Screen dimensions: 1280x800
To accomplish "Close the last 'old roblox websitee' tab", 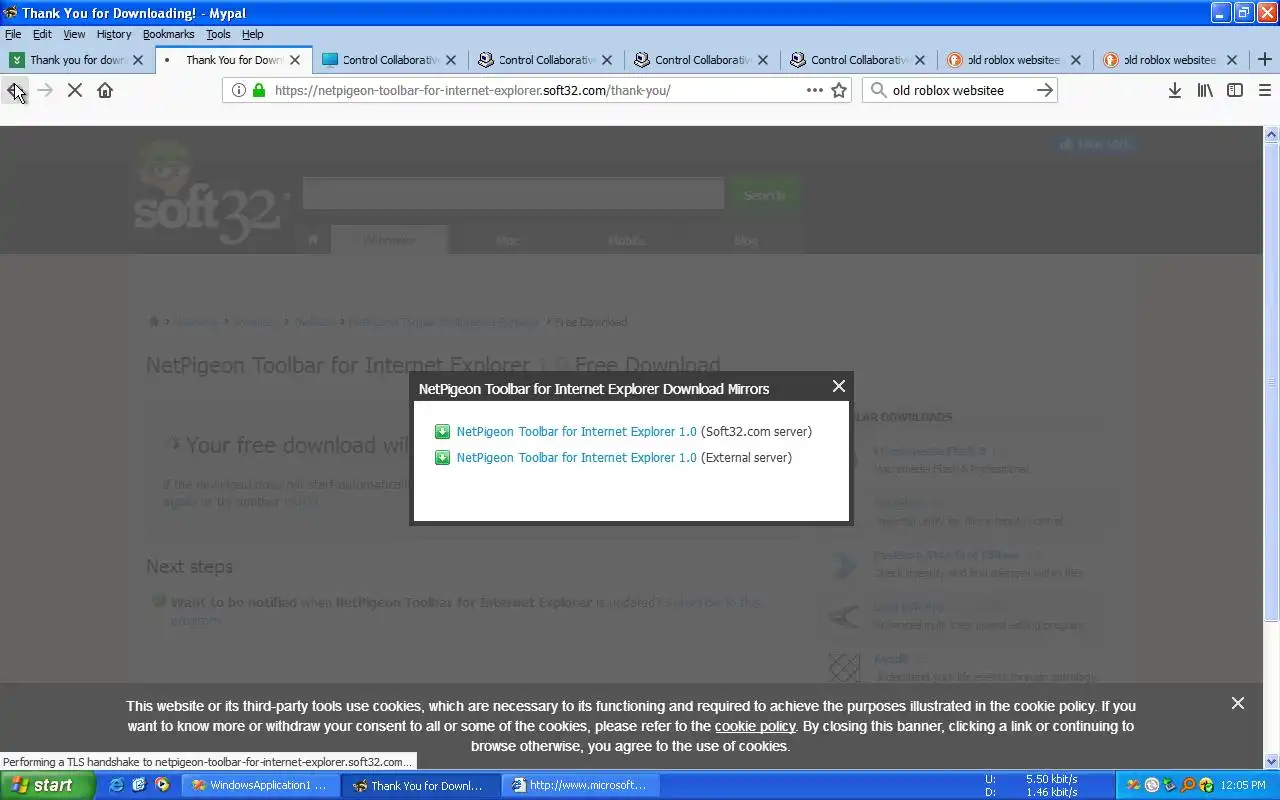I will tap(1232, 60).
